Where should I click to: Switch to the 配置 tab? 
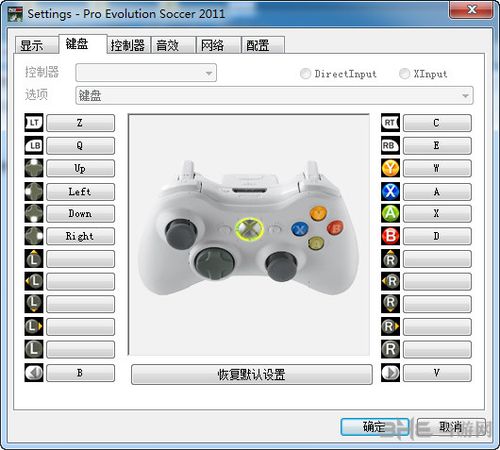coord(263,45)
